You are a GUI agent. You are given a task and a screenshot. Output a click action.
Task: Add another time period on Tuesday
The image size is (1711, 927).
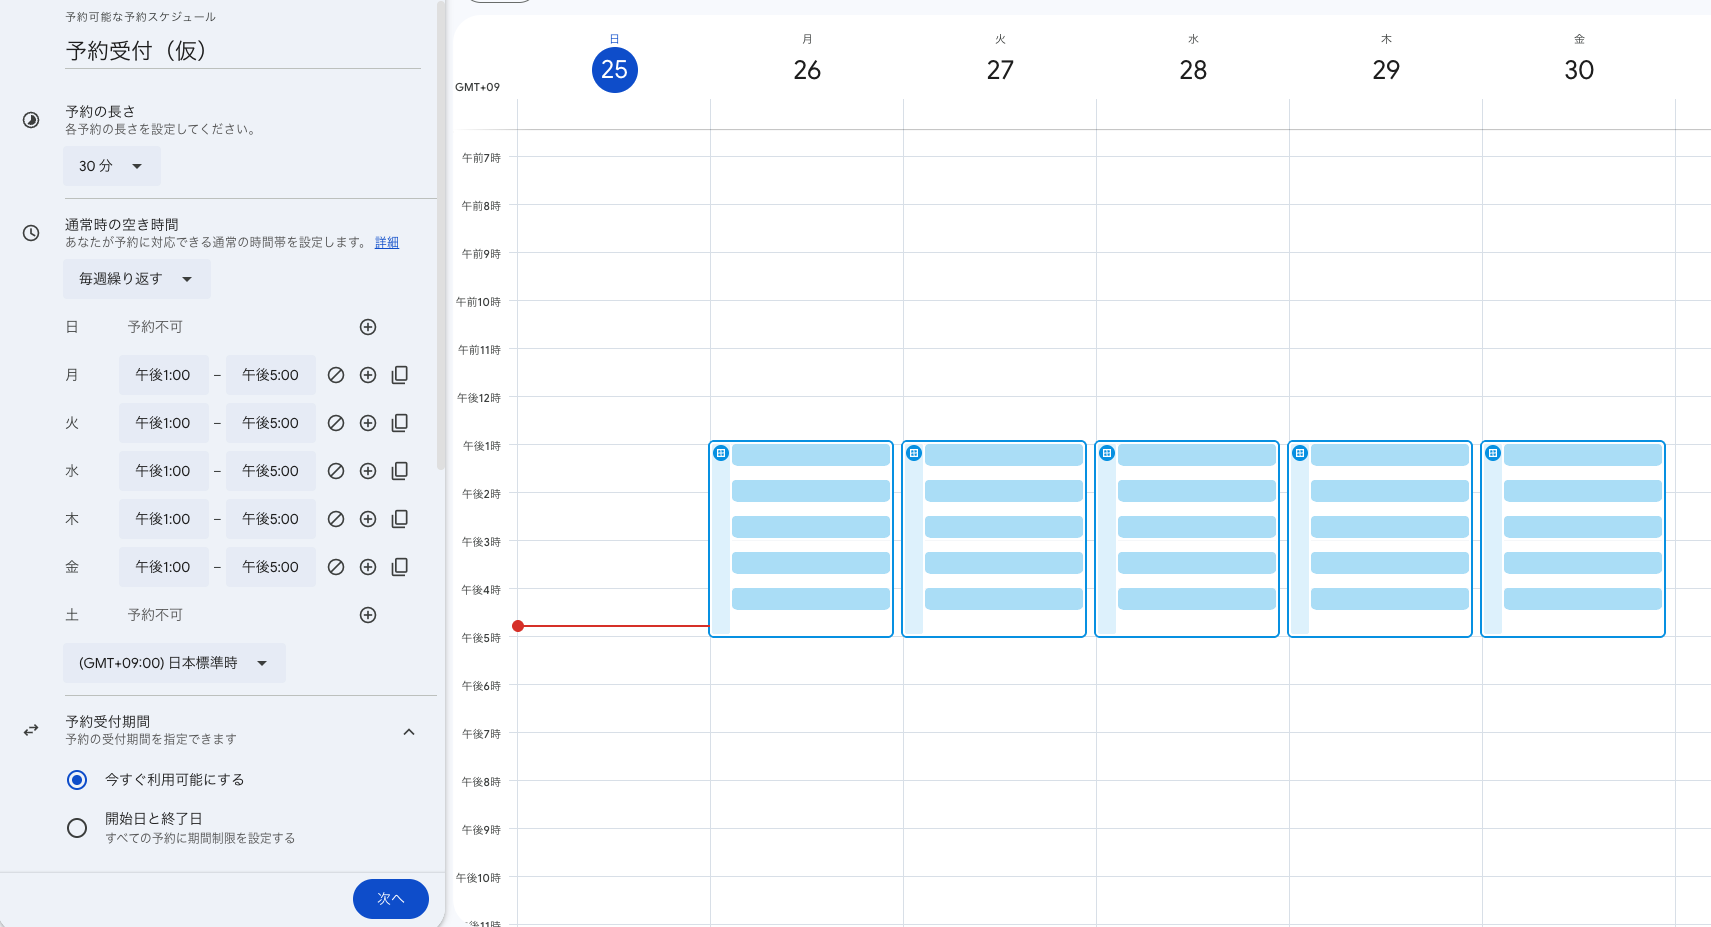pos(368,423)
